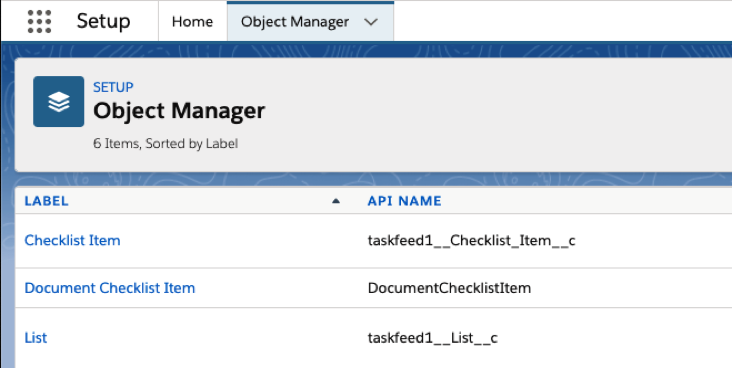Screen dimensions: 732x368
Task: Click the Setup app name text
Action: [x=103, y=21]
